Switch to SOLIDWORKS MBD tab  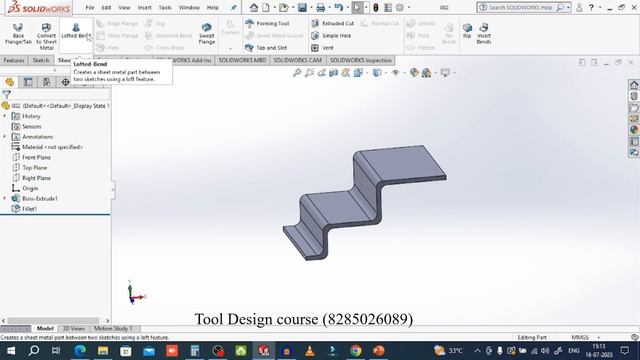coord(242,60)
